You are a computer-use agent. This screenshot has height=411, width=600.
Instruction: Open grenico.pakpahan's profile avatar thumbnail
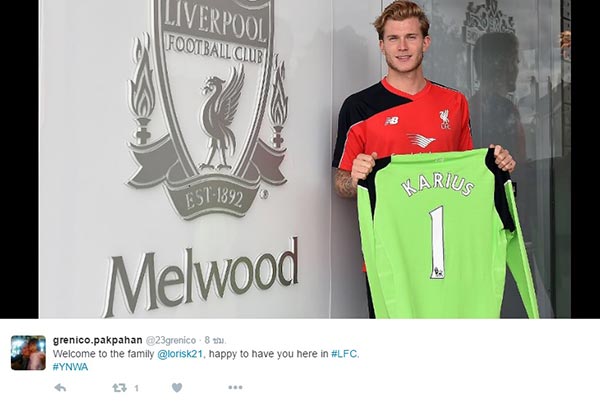coord(28,353)
